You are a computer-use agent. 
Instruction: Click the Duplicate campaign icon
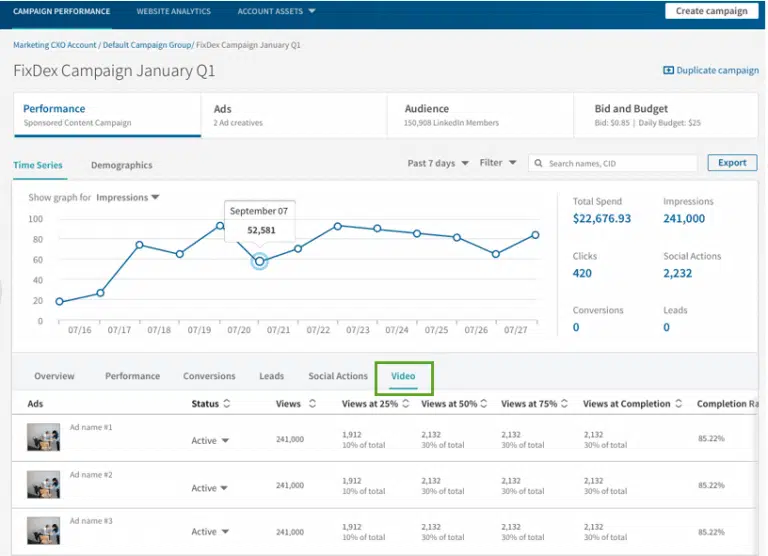(x=668, y=71)
